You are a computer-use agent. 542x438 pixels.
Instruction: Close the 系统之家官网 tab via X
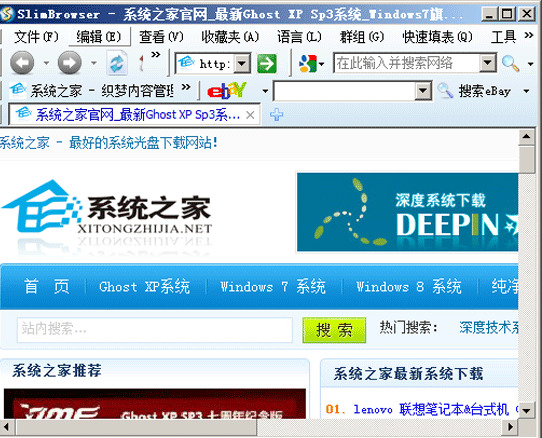250,115
